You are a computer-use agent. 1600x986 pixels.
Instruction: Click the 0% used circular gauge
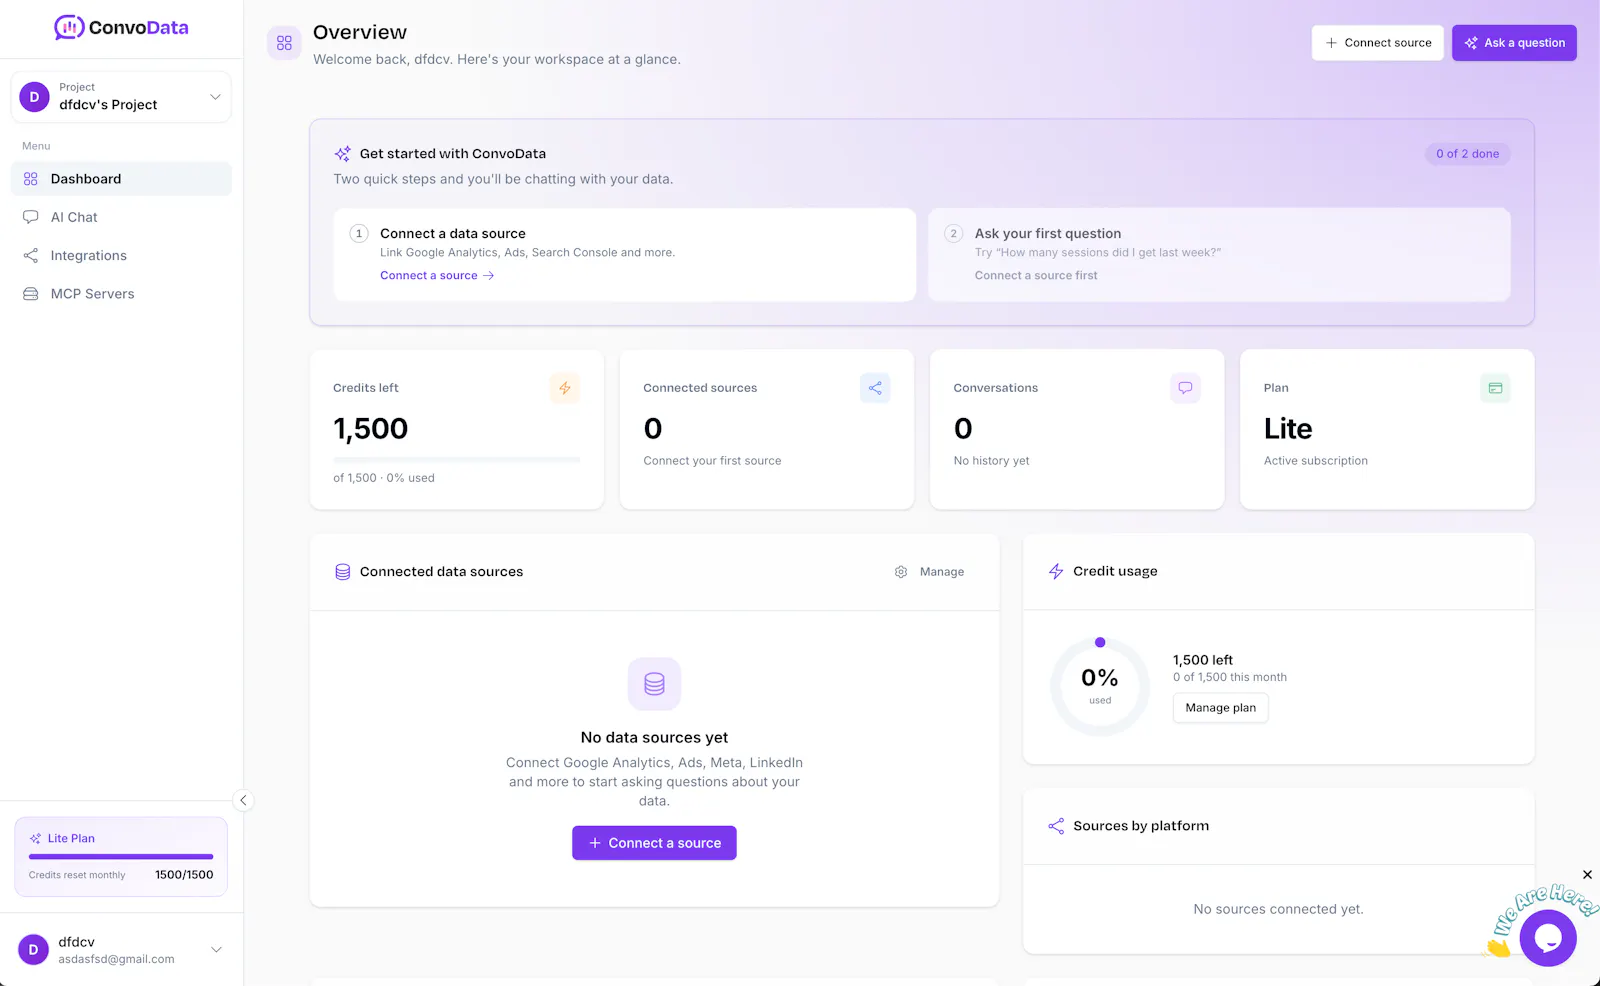tap(1100, 687)
